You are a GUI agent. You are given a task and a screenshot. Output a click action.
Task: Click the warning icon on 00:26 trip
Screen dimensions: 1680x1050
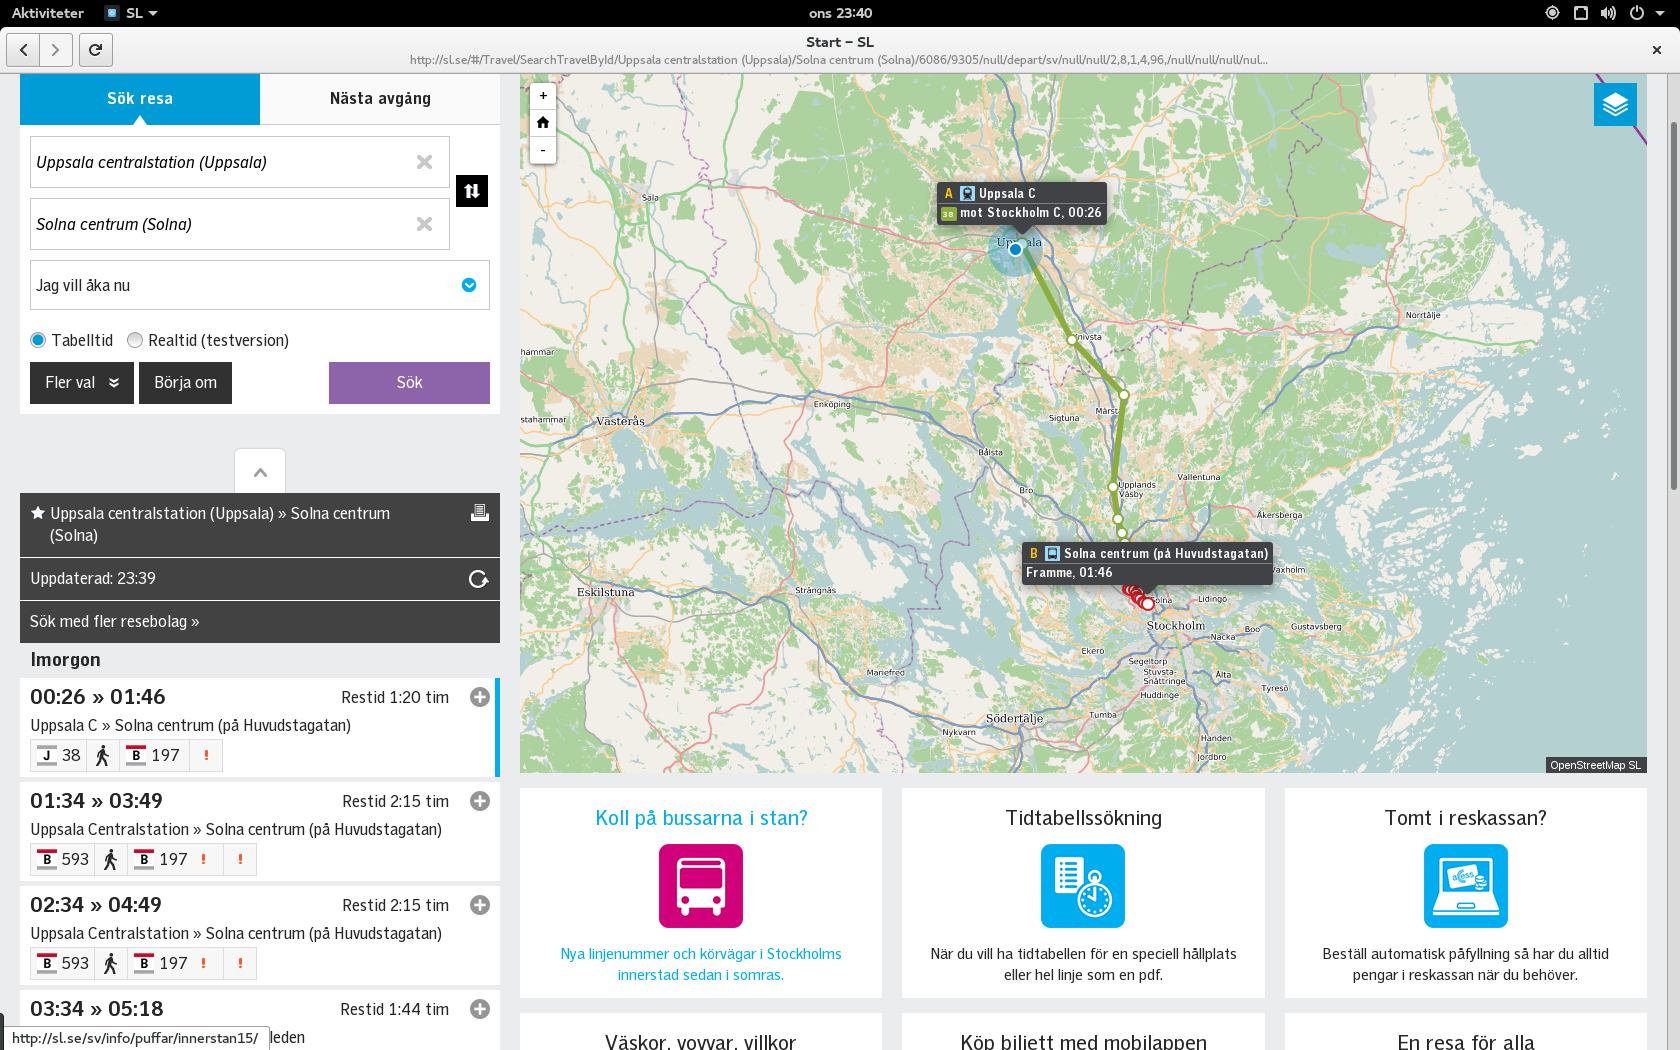206,755
